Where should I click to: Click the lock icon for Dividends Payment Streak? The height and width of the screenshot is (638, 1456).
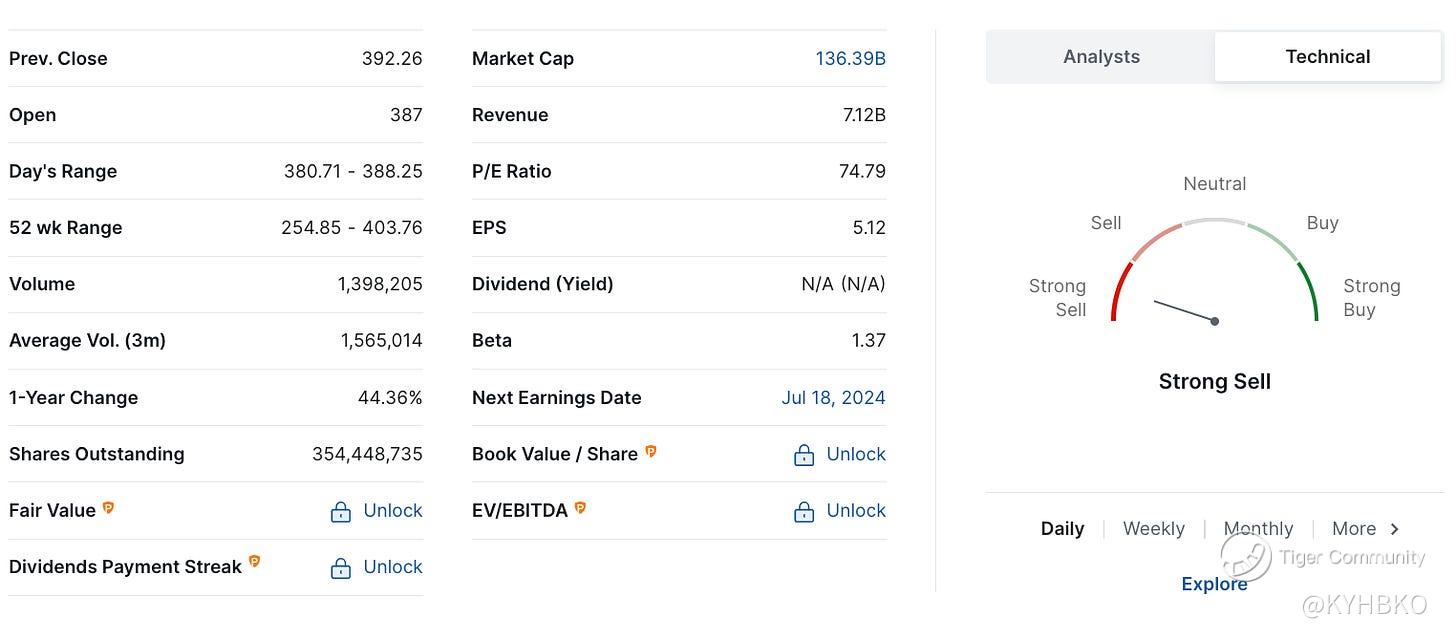(x=341, y=568)
